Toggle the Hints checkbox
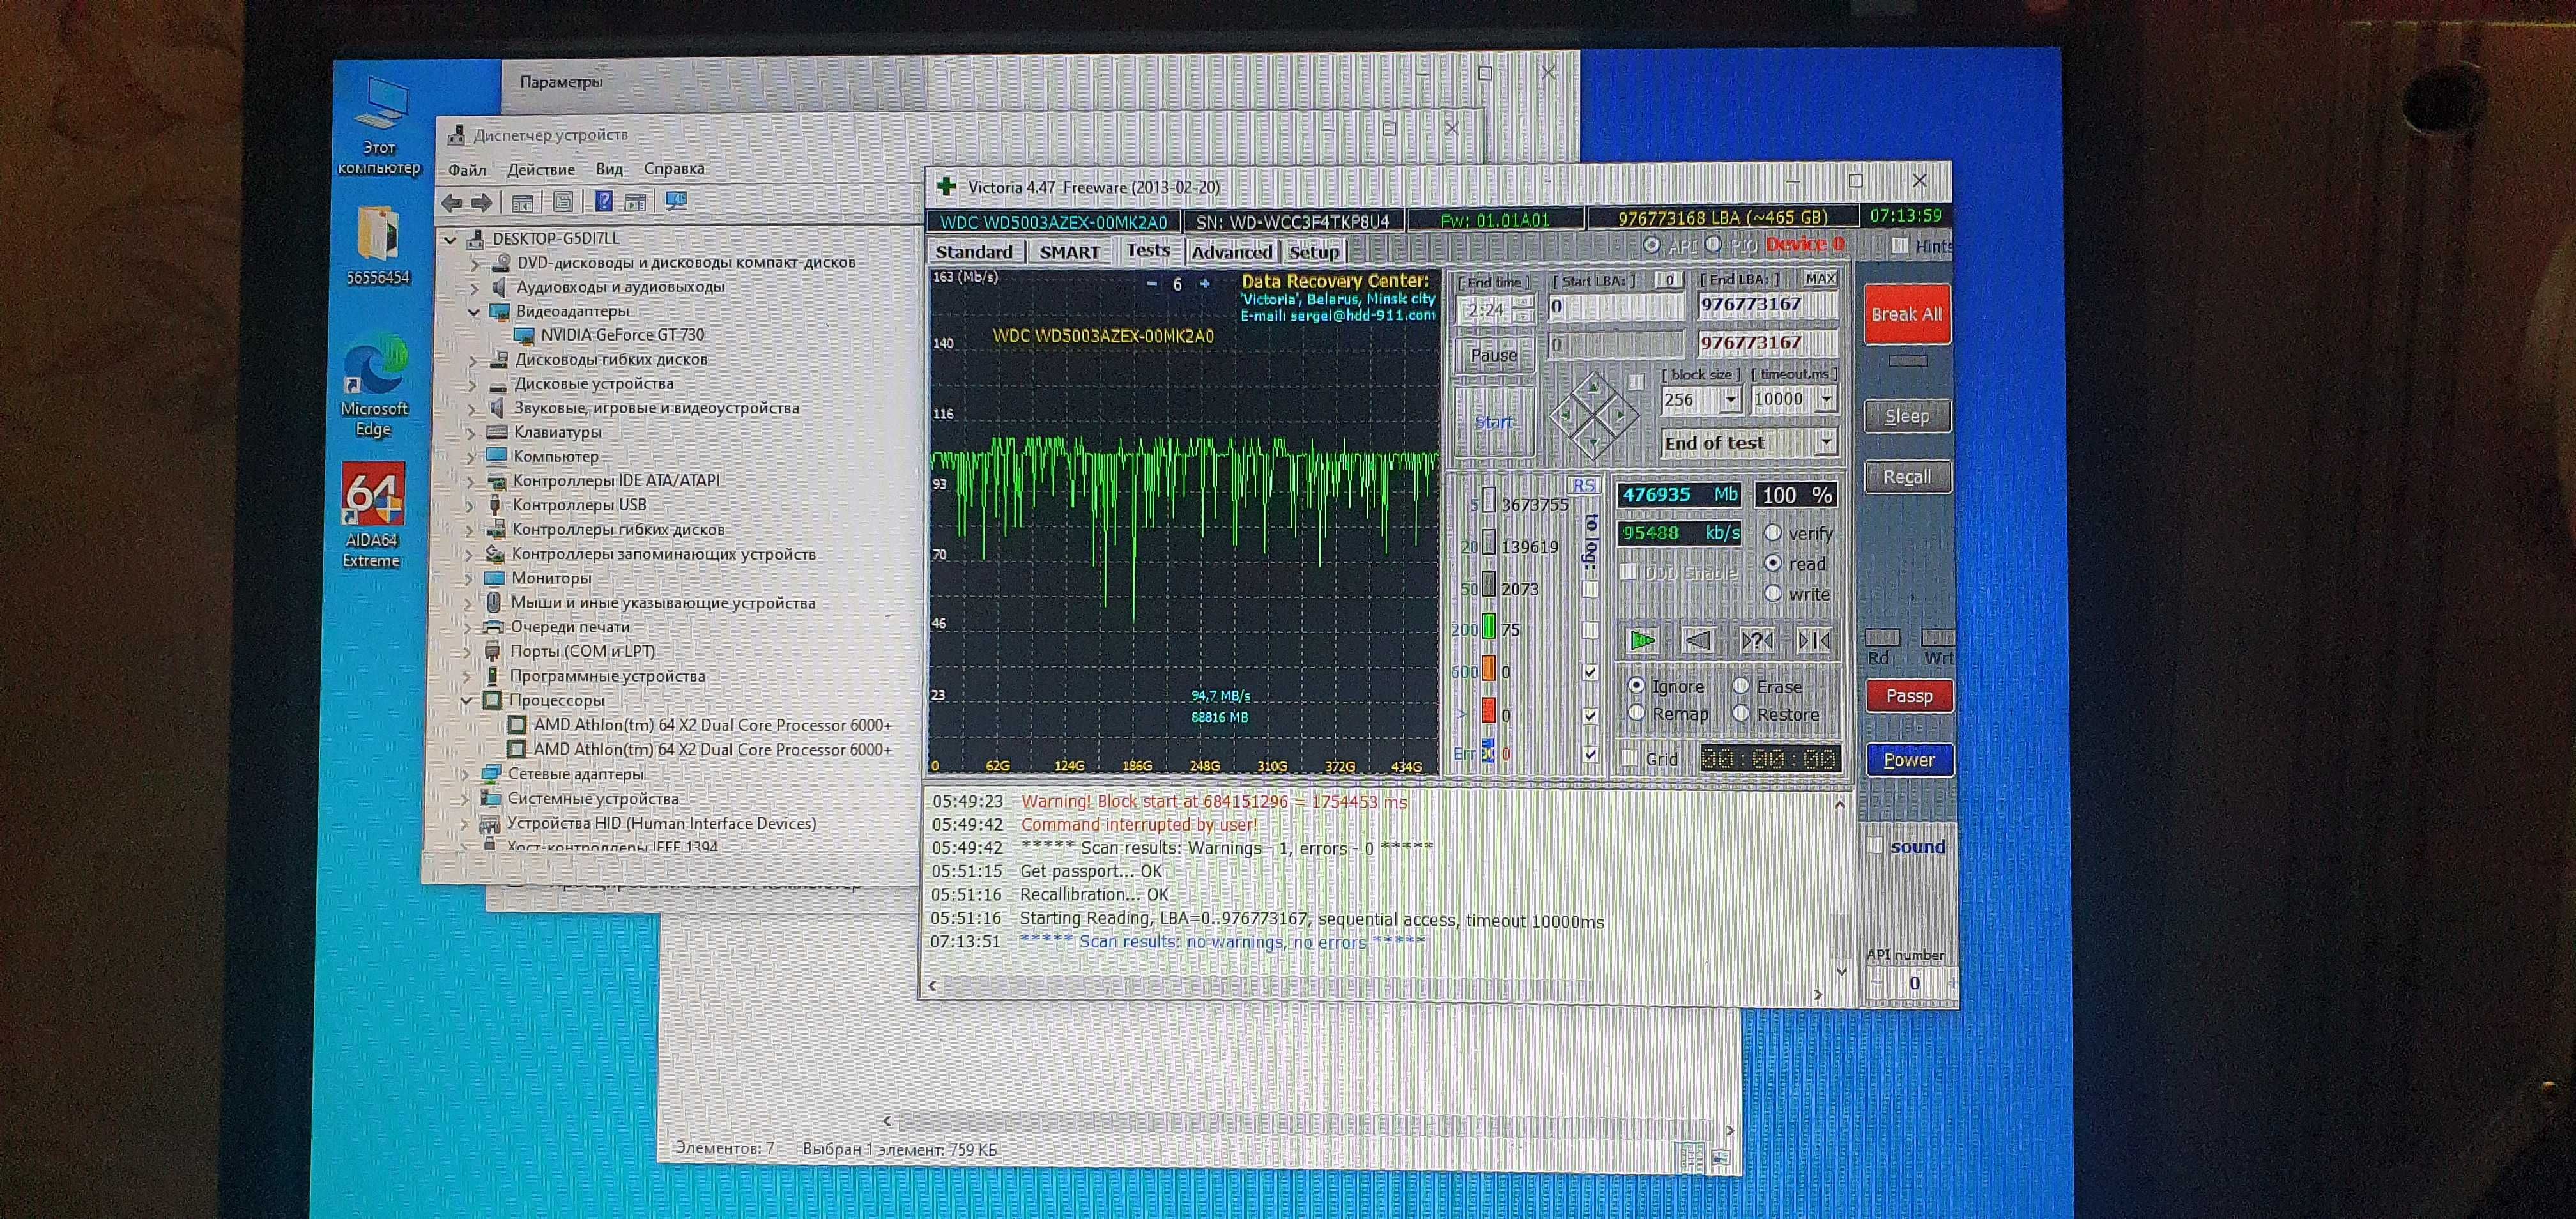This screenshot has width=2576, height=1219. (x=1900, y=245)
